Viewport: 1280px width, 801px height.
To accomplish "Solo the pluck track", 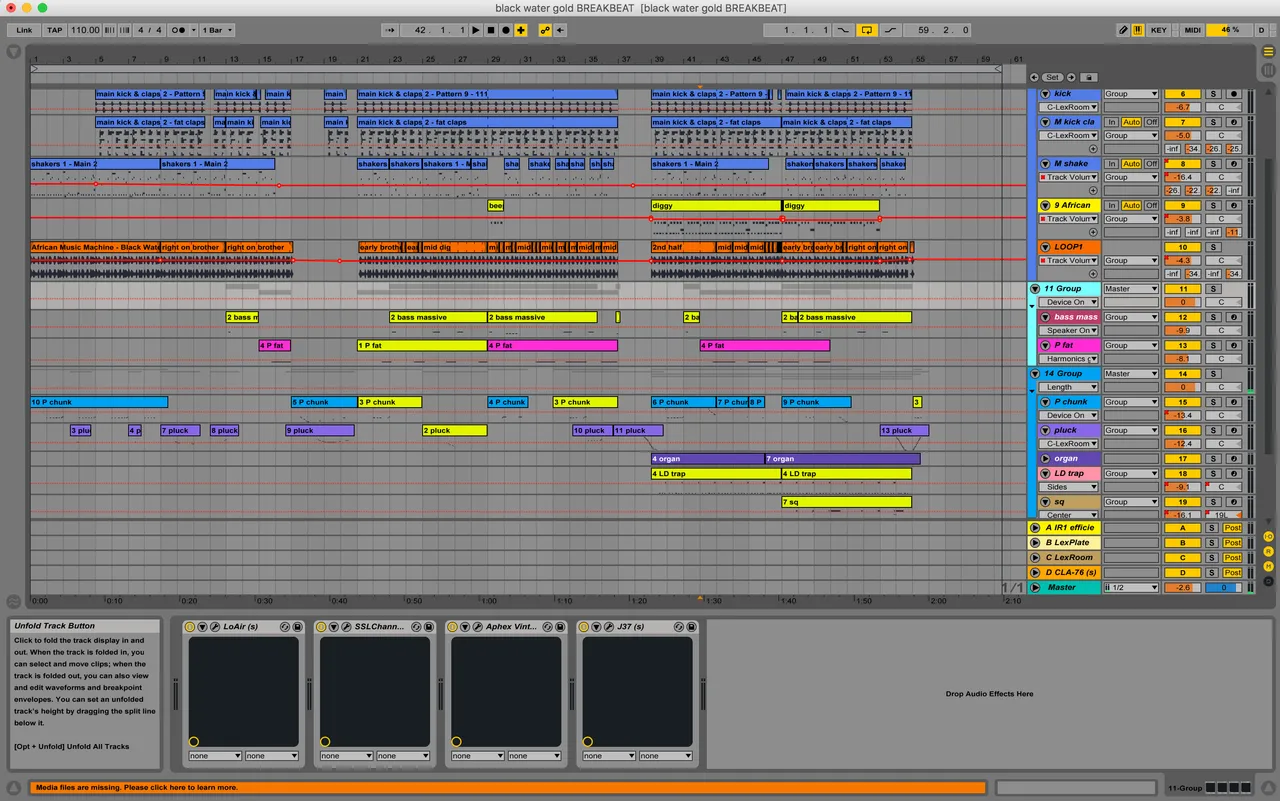I will [1212, 431].
